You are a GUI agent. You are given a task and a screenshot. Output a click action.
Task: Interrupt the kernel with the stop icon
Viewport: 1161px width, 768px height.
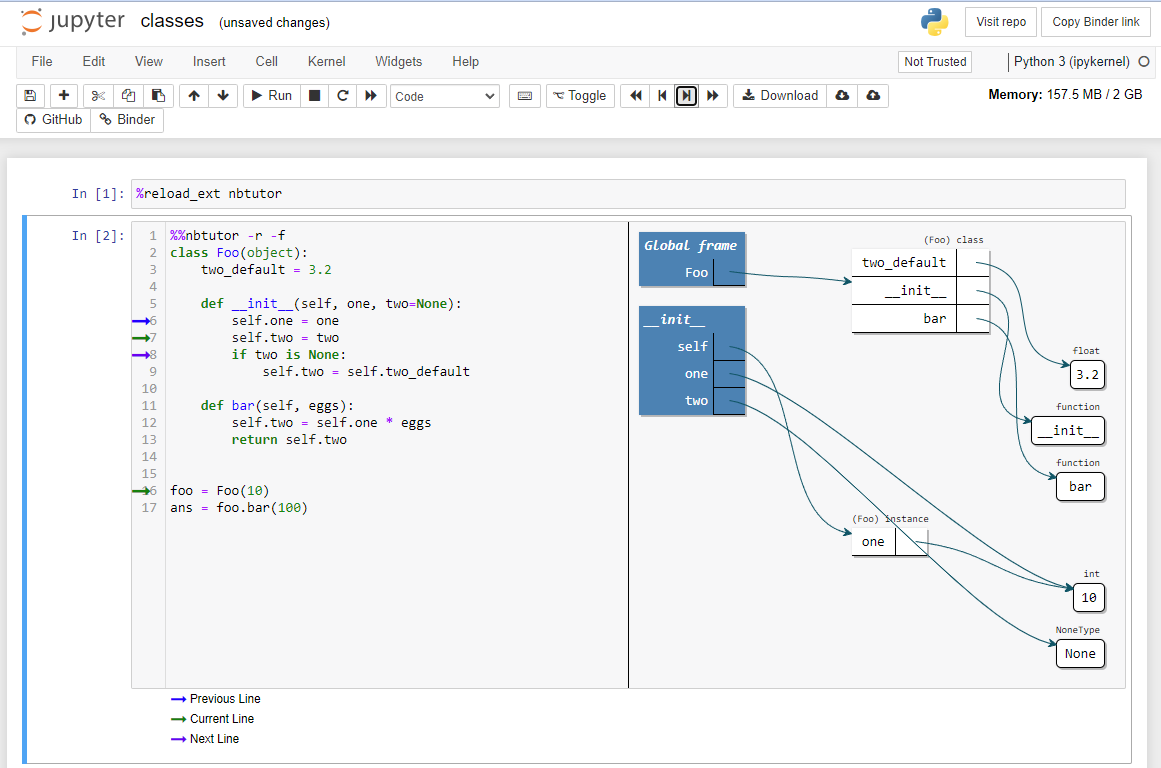point(314,96)
